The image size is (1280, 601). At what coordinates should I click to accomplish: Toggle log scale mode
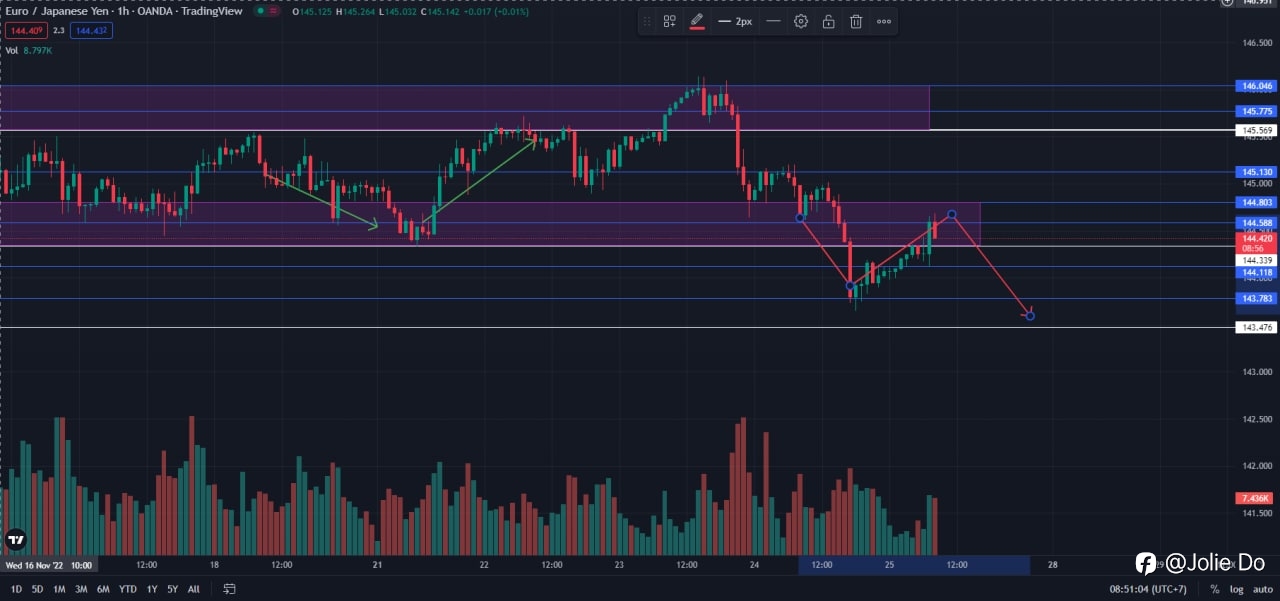point(1236,589)
